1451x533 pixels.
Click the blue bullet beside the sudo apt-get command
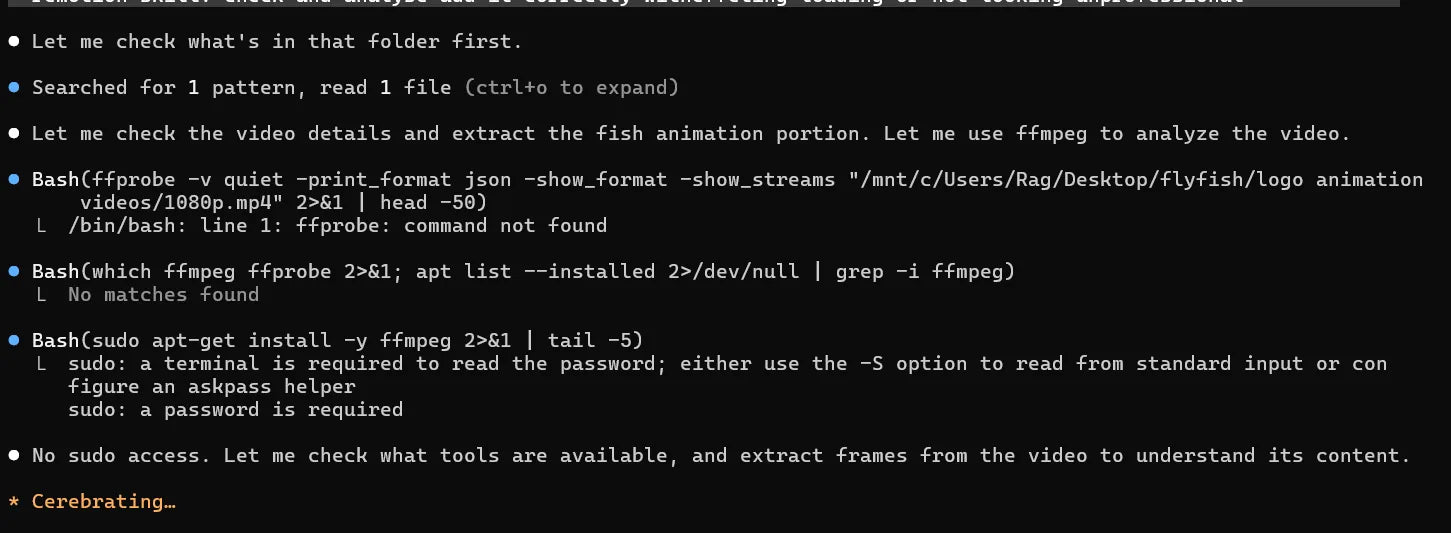[x=13, y=341]
